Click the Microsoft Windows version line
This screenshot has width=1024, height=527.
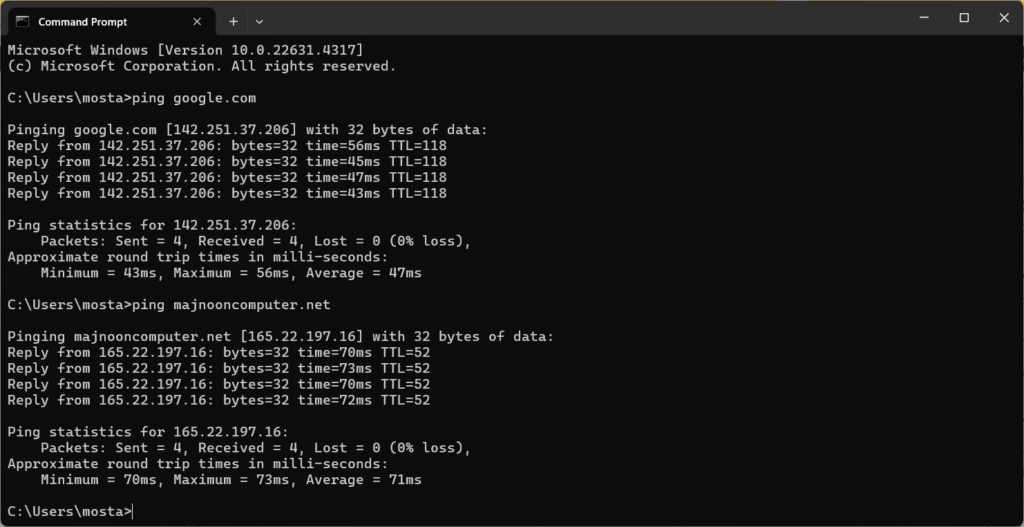coord(185,50)
